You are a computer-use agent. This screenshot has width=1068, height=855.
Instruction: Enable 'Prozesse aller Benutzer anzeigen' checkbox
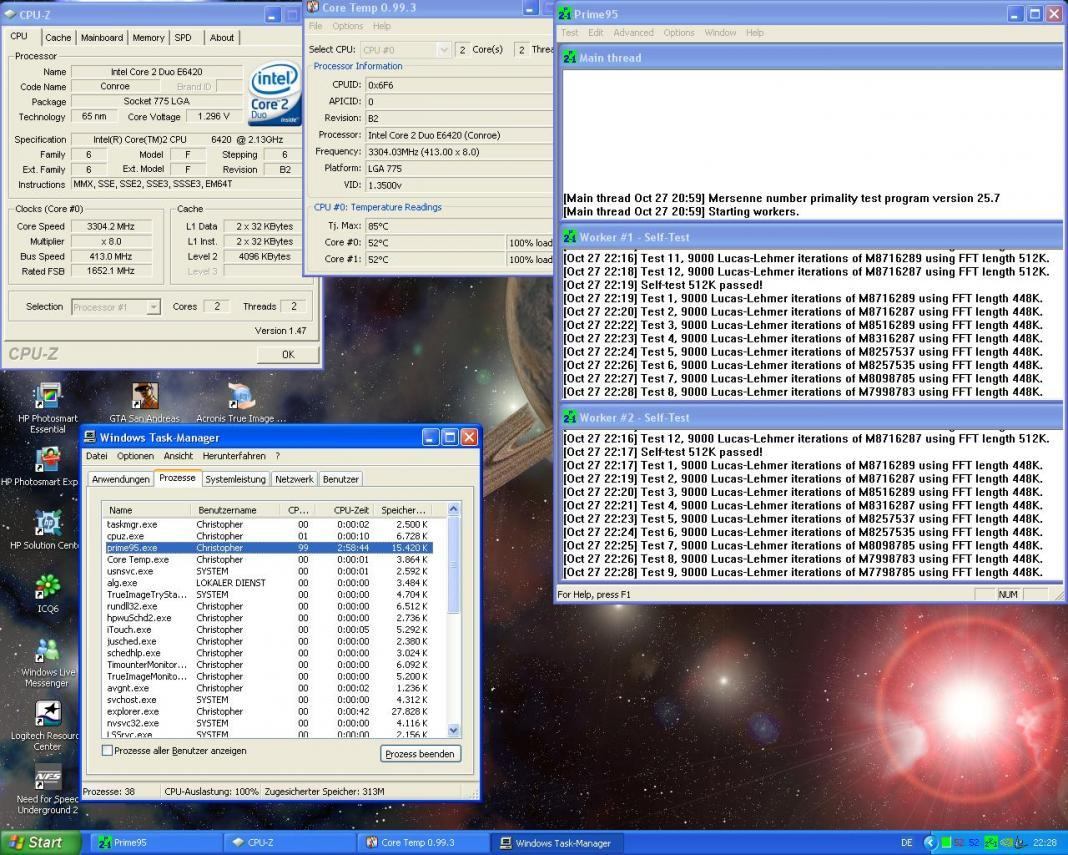(x=107, y=751)
